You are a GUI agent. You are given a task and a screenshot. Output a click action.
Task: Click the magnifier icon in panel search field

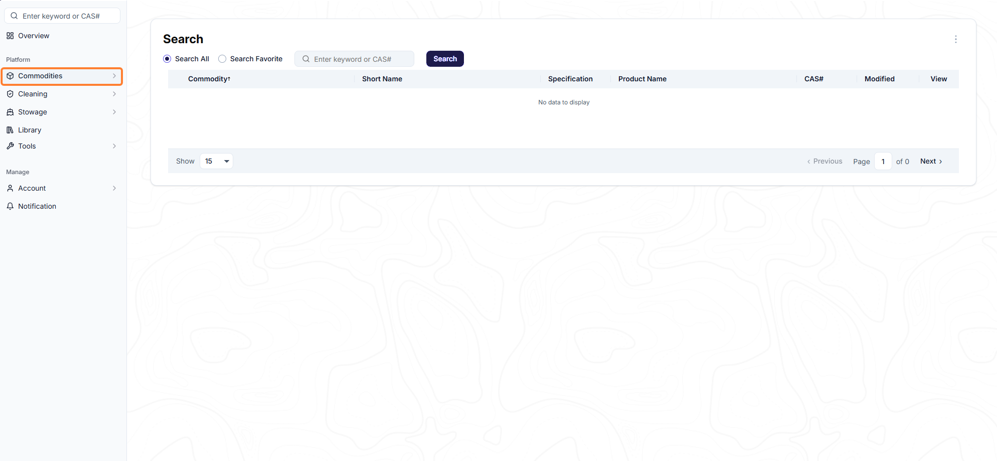pyautogui.click(x=306, y=58)
